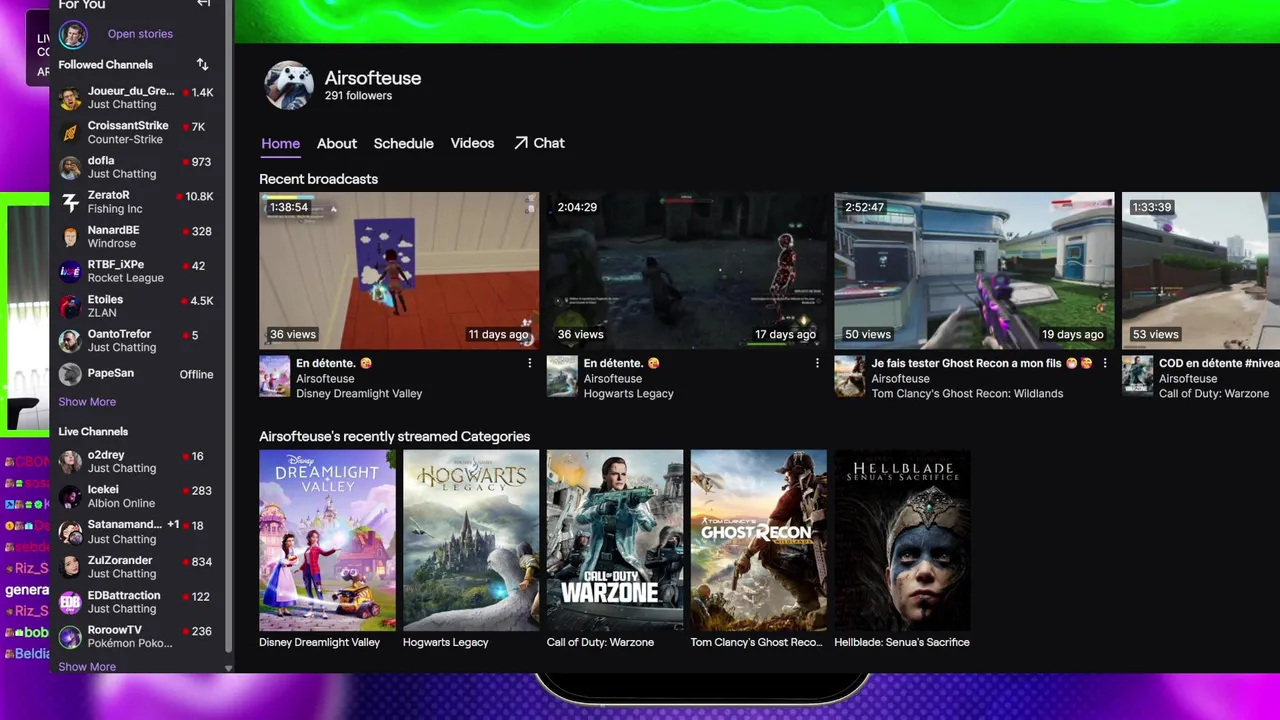The height and width of the screenshot is (720, 1280).
Task: Click Recent broadcasts heading
Action: point(318,179)
